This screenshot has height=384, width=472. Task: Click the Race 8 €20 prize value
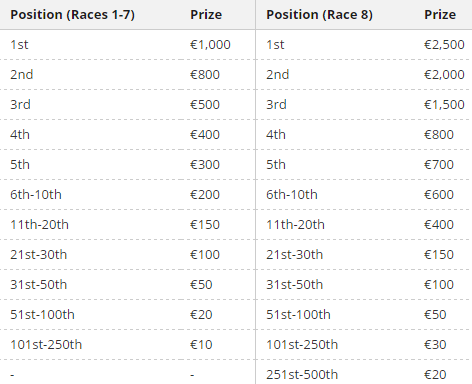(x=435, y=375)
